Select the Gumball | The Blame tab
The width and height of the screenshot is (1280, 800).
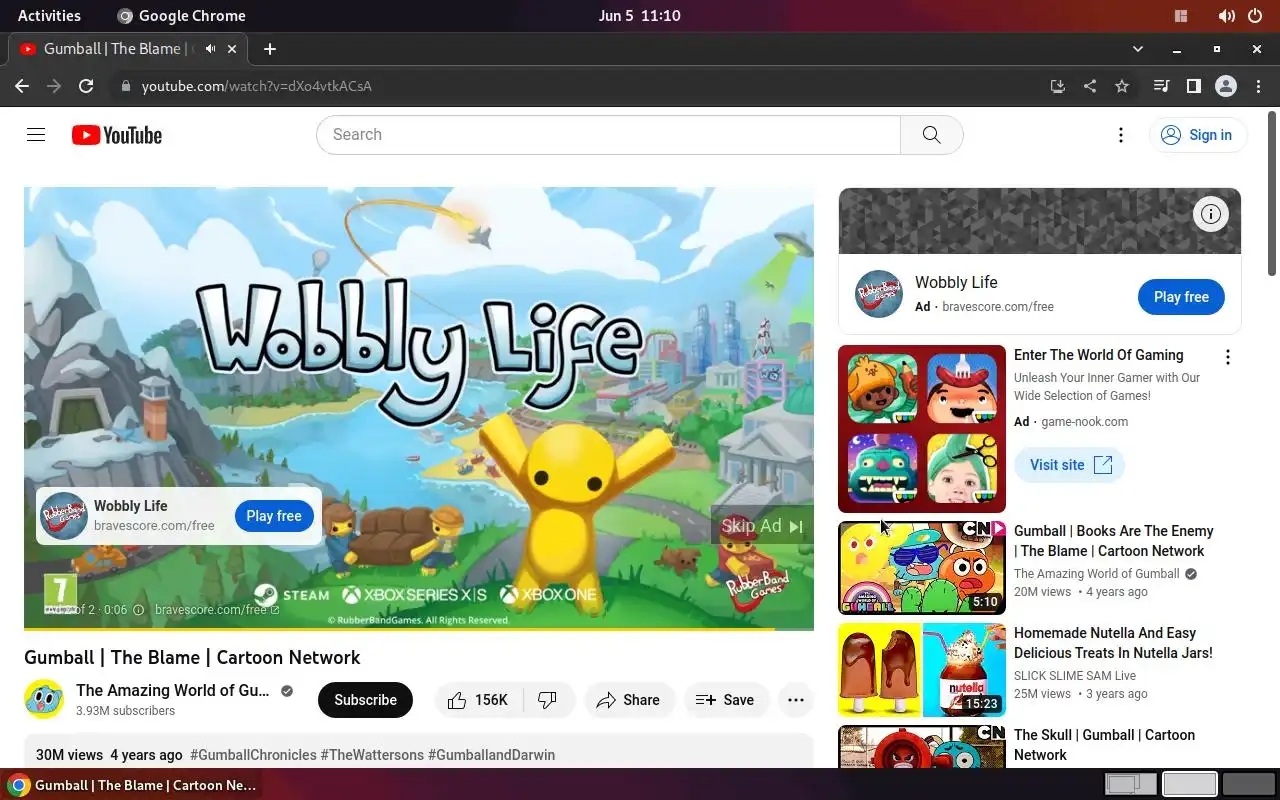coord(128,48)
